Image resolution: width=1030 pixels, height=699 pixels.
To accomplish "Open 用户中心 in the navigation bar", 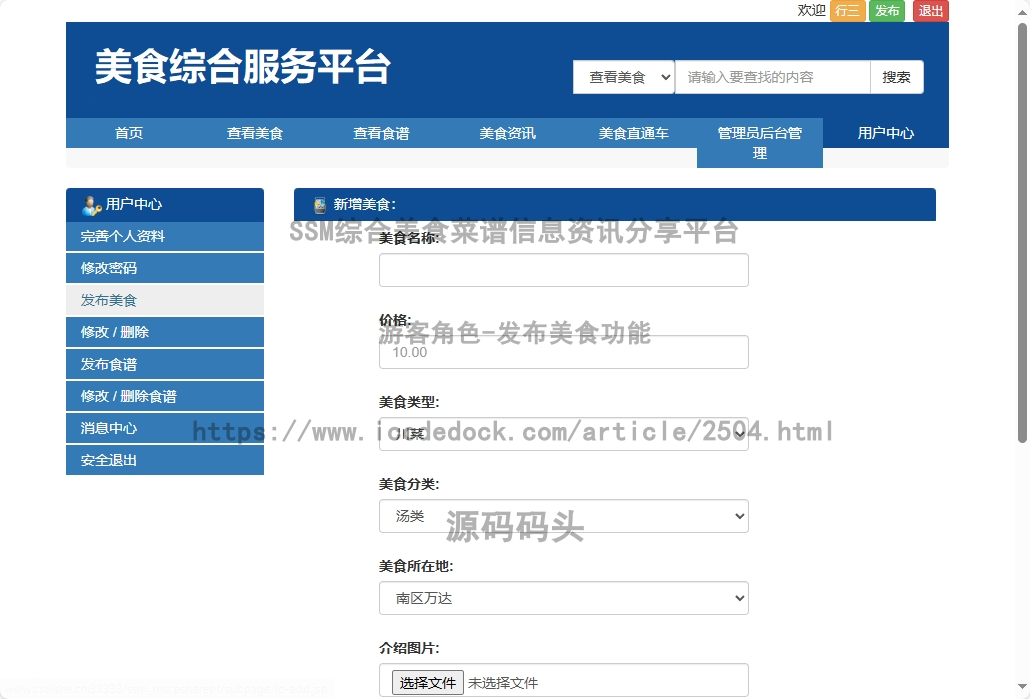I will coord(885,133).
